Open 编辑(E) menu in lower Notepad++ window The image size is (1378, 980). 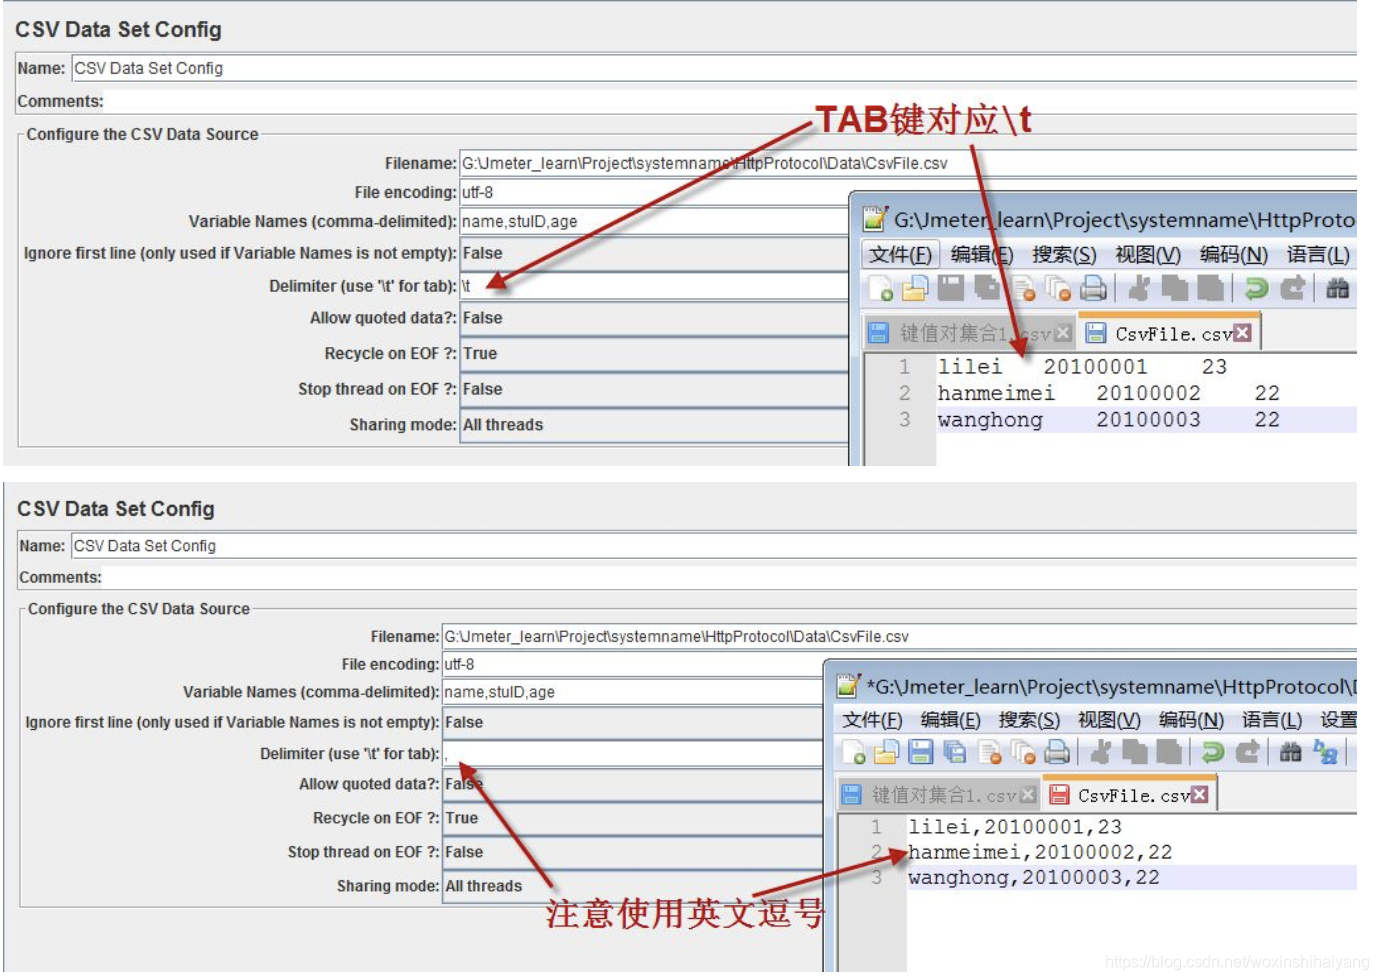pos(950,720)
